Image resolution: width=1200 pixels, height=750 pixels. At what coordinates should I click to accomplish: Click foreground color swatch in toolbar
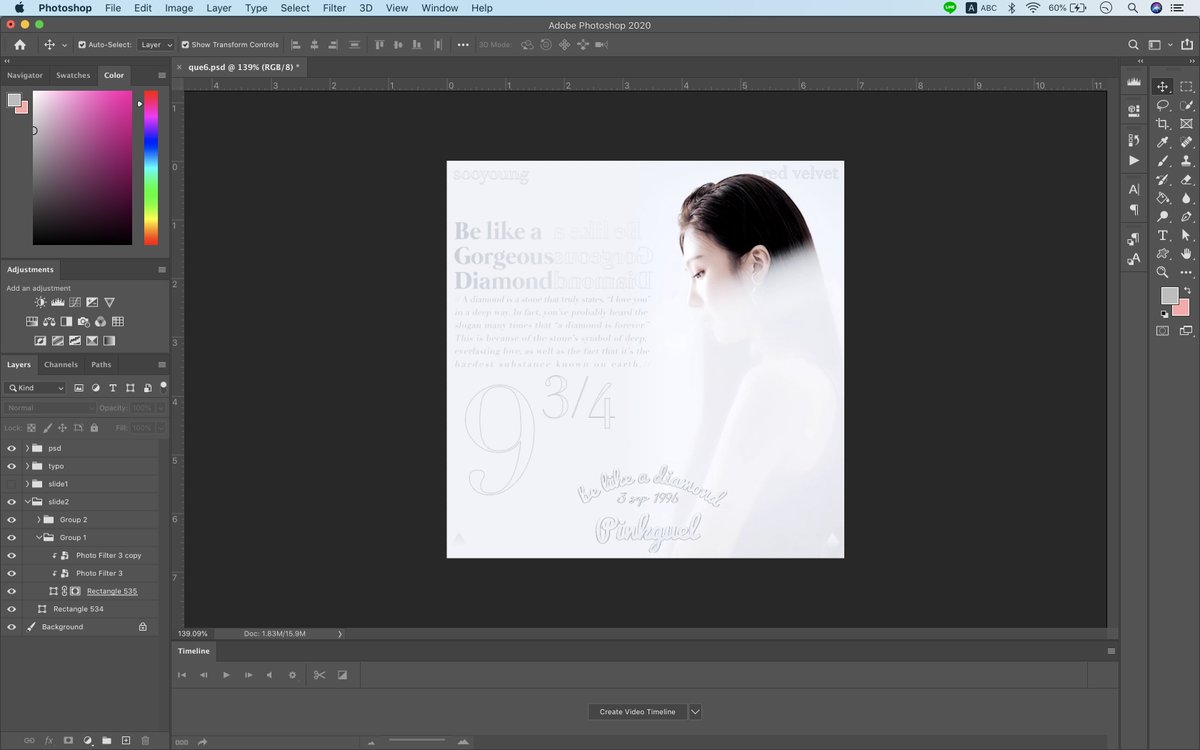1168,295
